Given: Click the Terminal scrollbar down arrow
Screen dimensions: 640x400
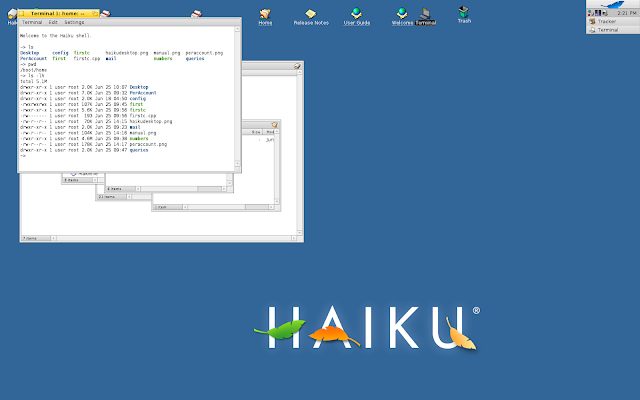Looking at the screenshot, I should point(237,164).
